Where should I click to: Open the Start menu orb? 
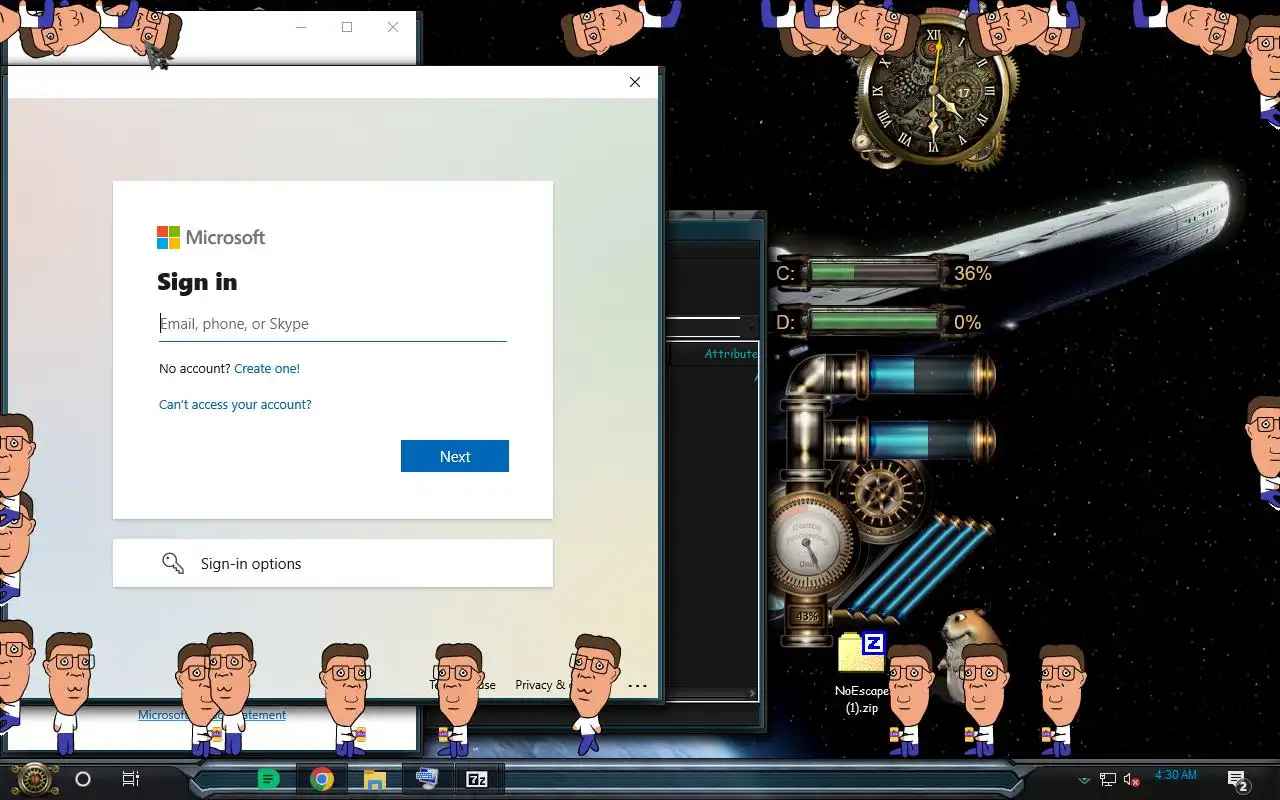(35, 779)
